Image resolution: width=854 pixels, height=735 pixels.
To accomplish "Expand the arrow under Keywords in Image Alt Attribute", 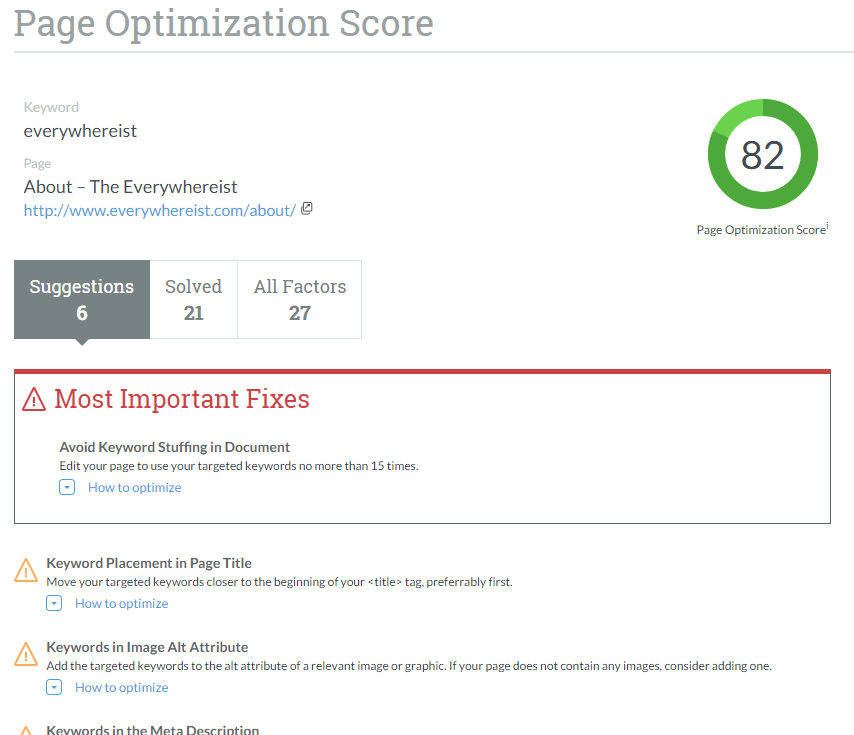I will 54,687.
